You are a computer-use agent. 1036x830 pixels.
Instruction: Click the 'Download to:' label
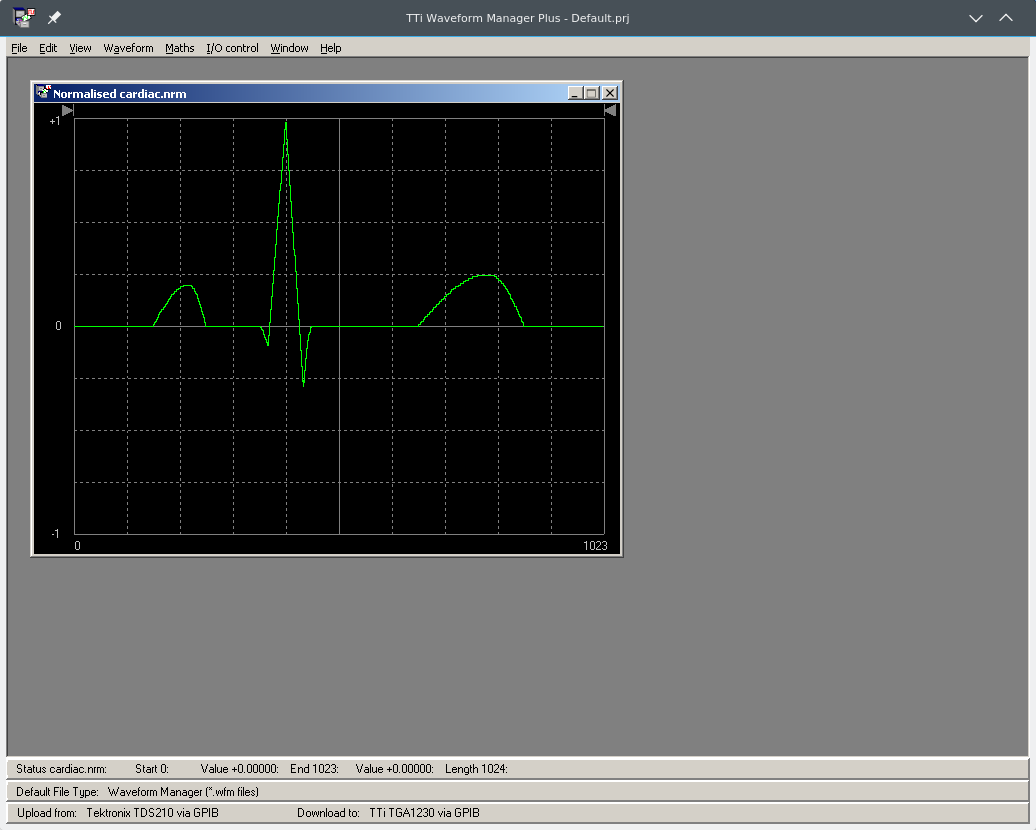328,813
